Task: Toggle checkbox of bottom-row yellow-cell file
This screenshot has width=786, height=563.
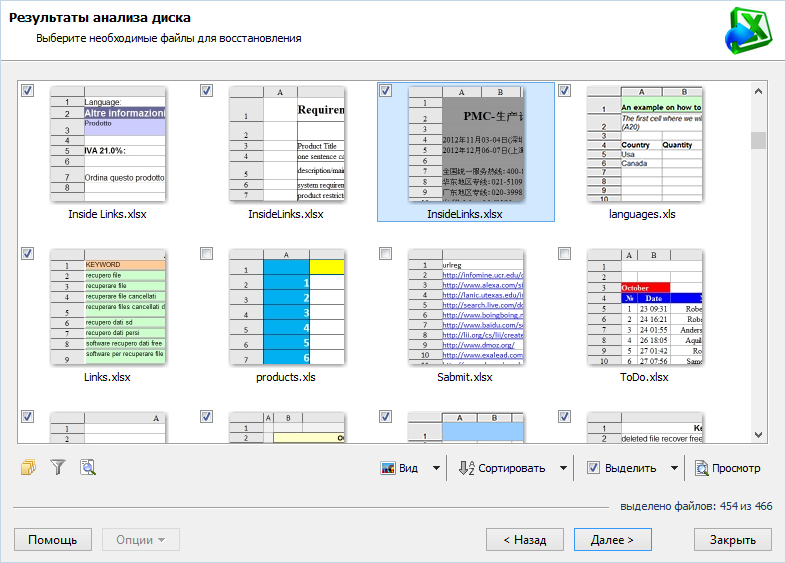Action: [207, 417]
